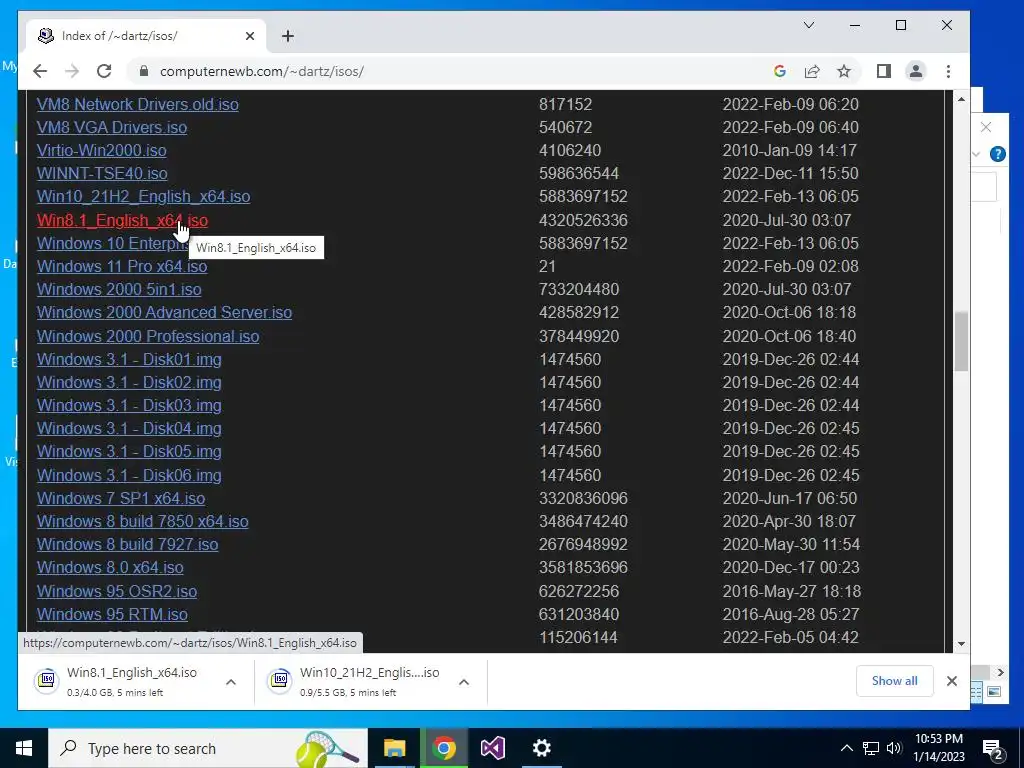1024x768 pixels.
Task: Open Windows 95 RTM.iso
Action: pos(112,615)
